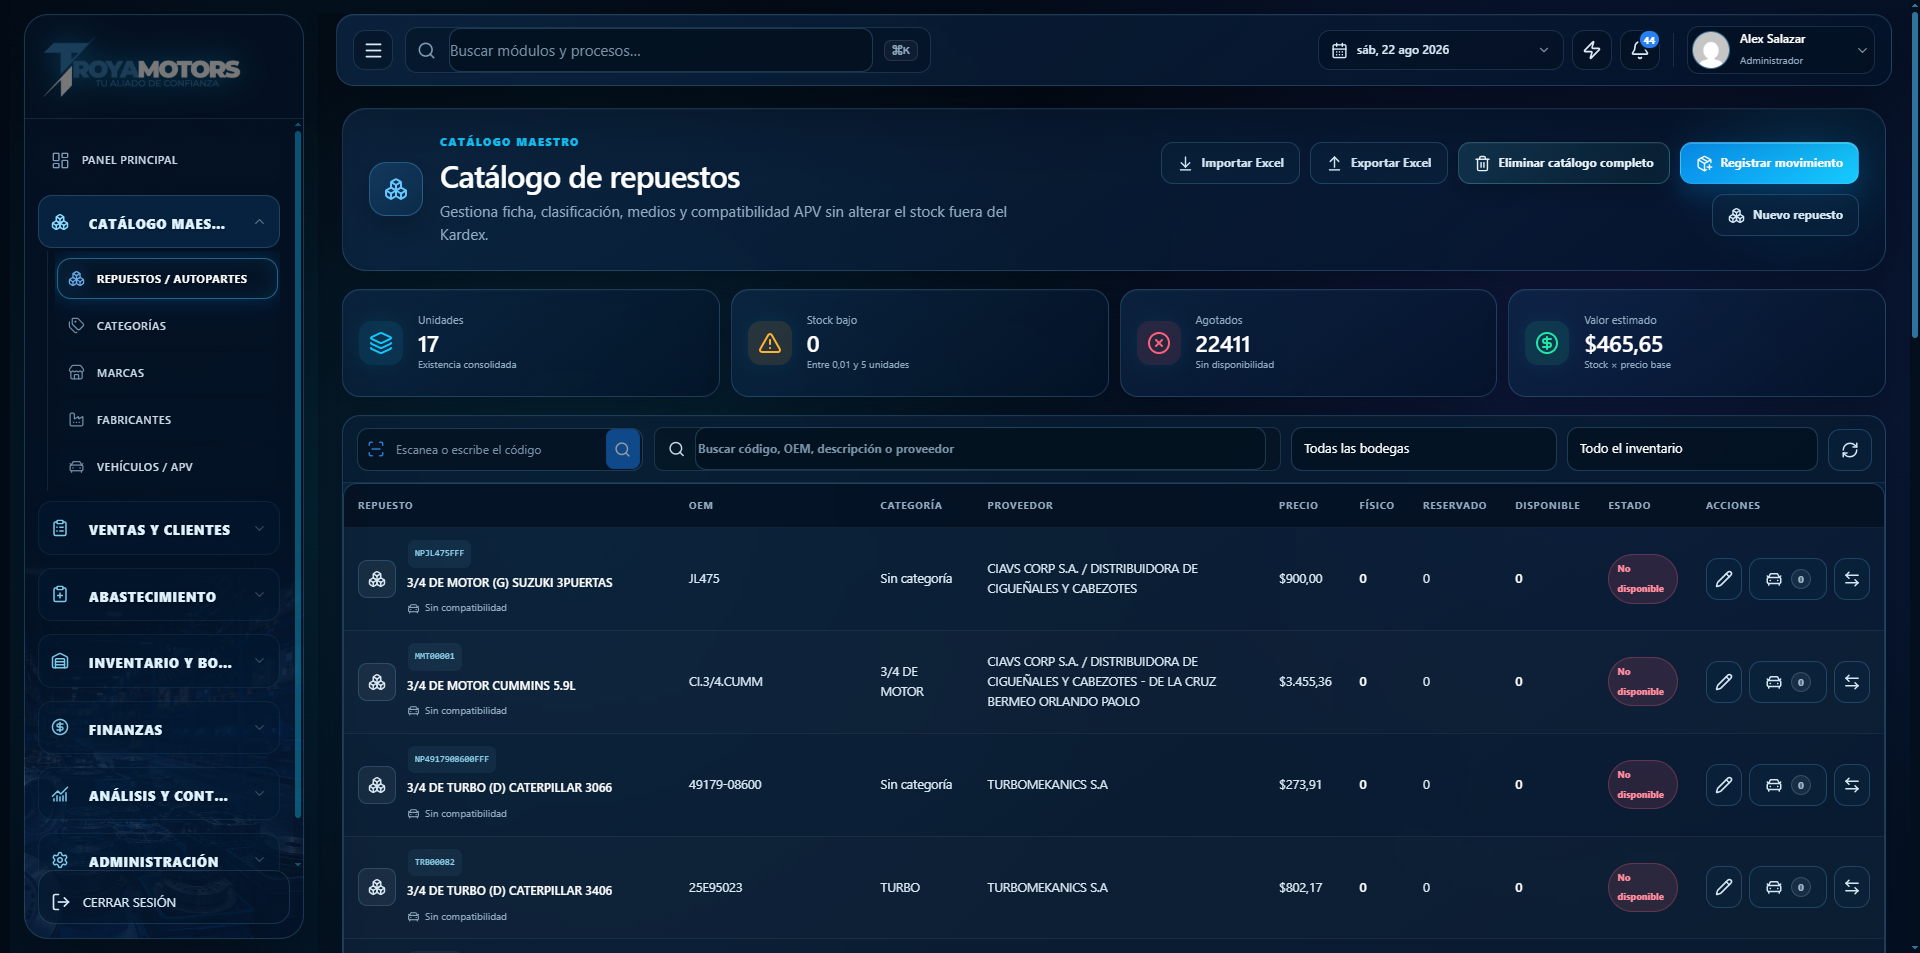Click Alex Salazar avatar picture

1710,50
